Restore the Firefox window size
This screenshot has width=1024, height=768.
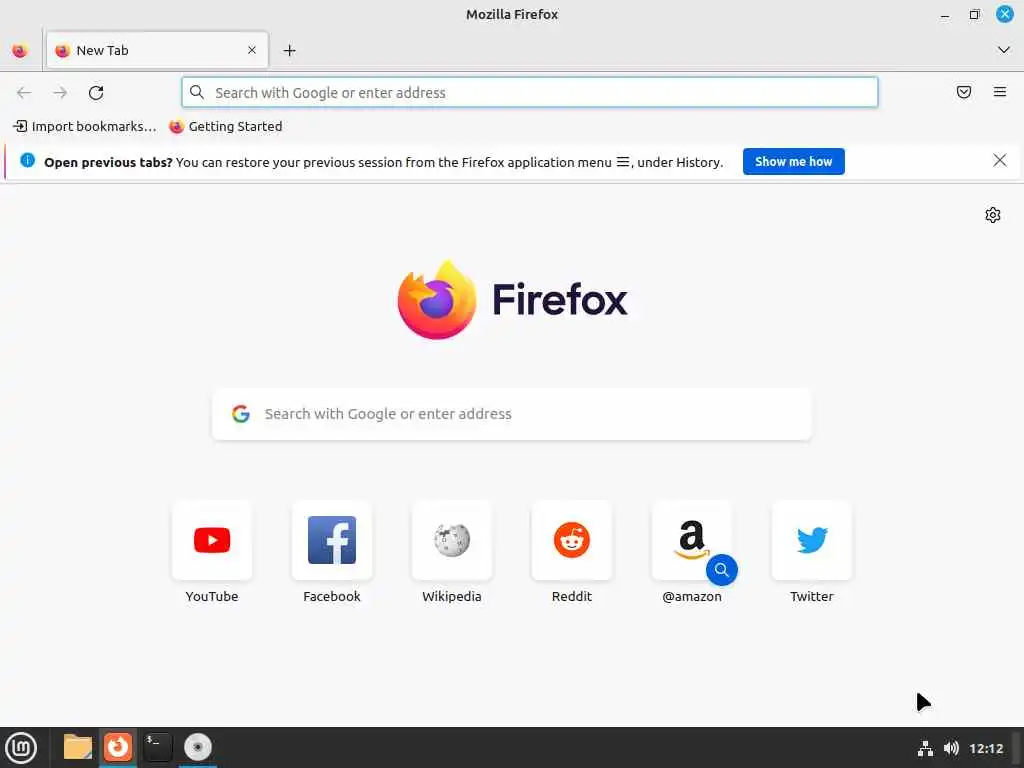pos(974,14)
